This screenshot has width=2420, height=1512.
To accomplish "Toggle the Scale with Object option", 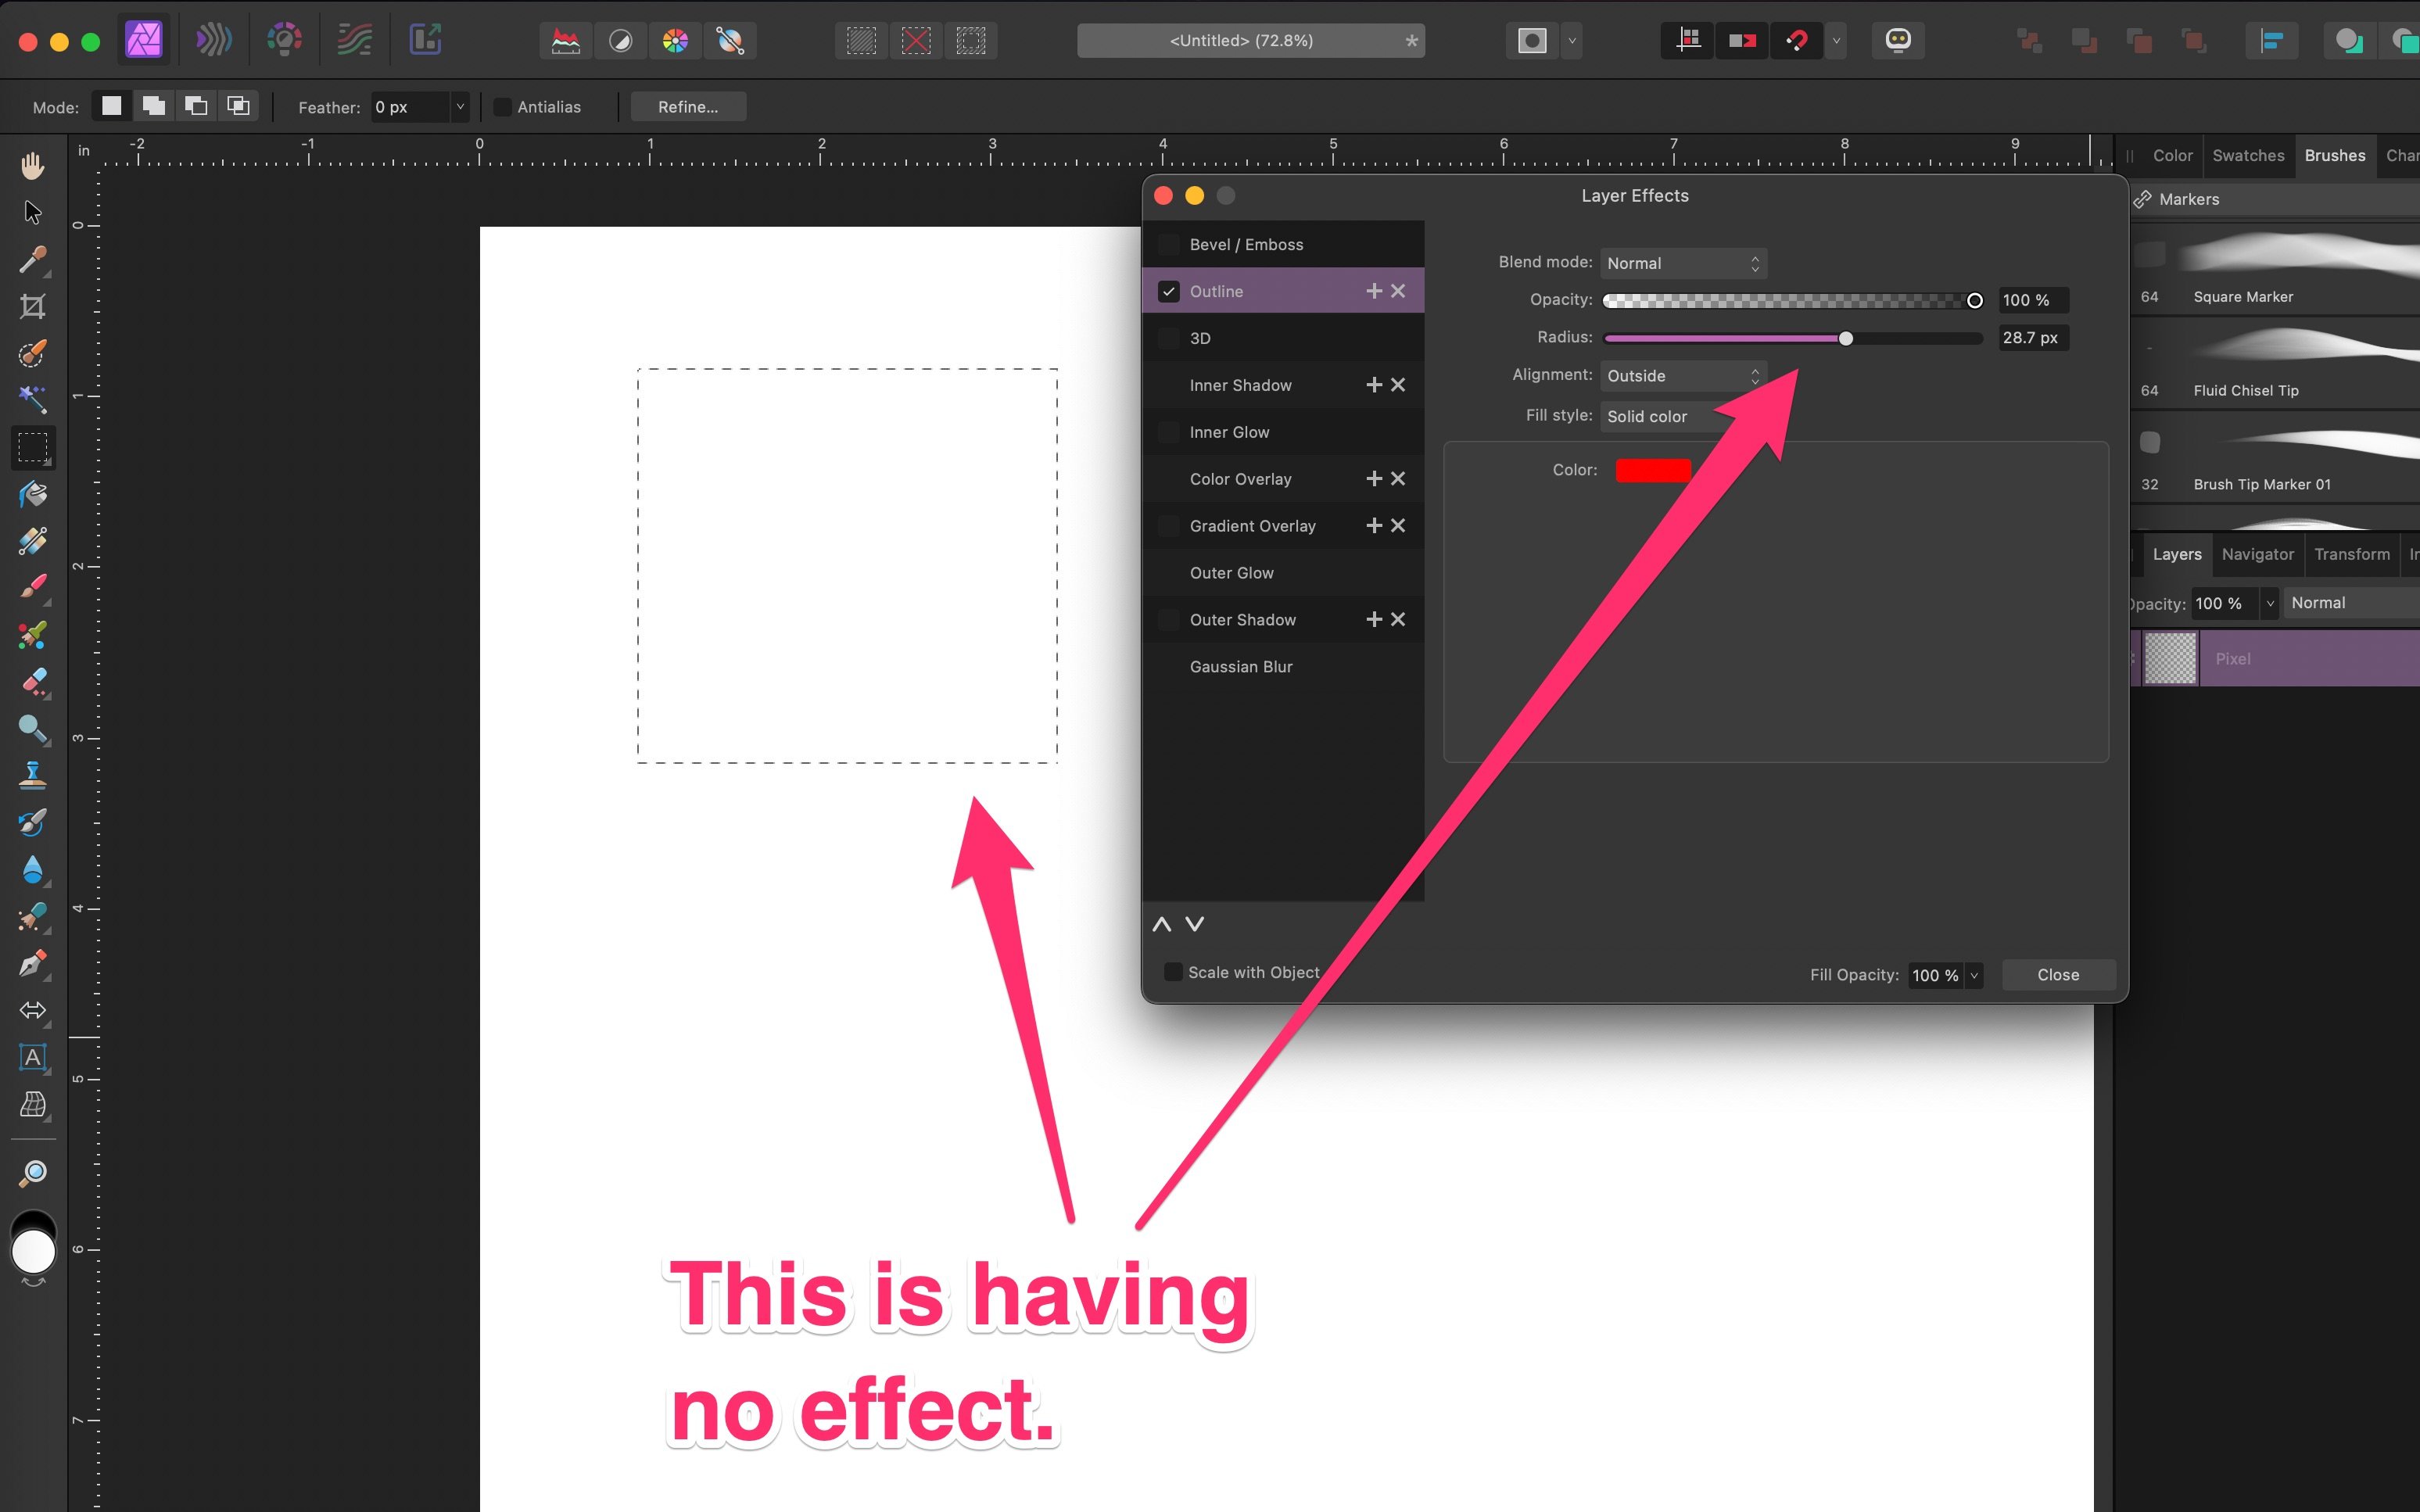I will pos(1172,971).
